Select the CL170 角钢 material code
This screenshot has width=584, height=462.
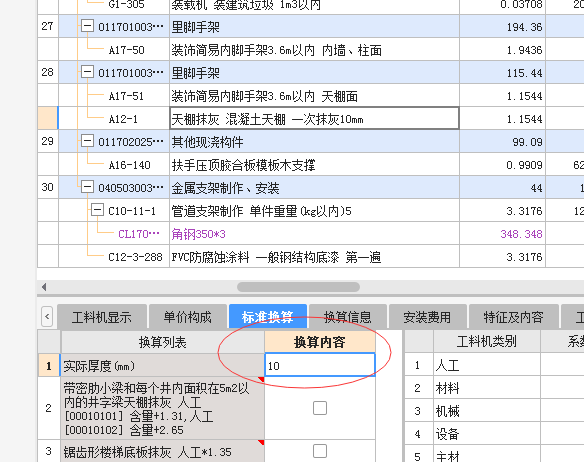(139, 234)
